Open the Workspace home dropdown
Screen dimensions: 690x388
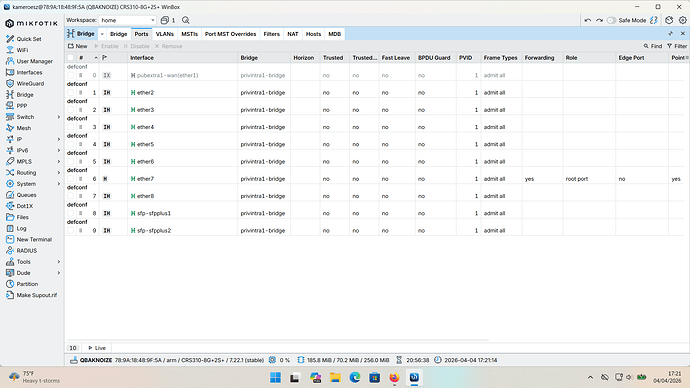tap(127, 20)
